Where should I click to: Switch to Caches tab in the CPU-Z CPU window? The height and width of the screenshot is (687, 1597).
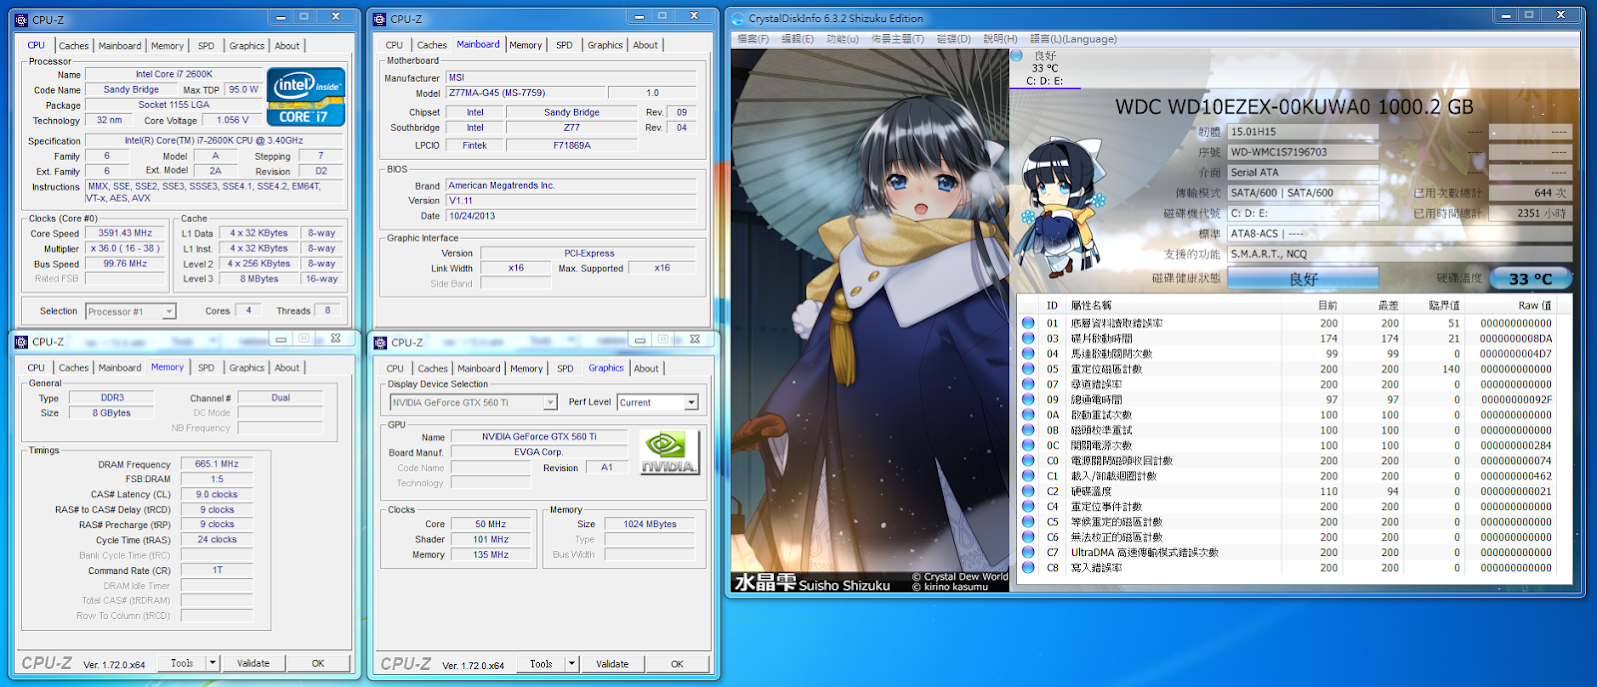point(74,46)
